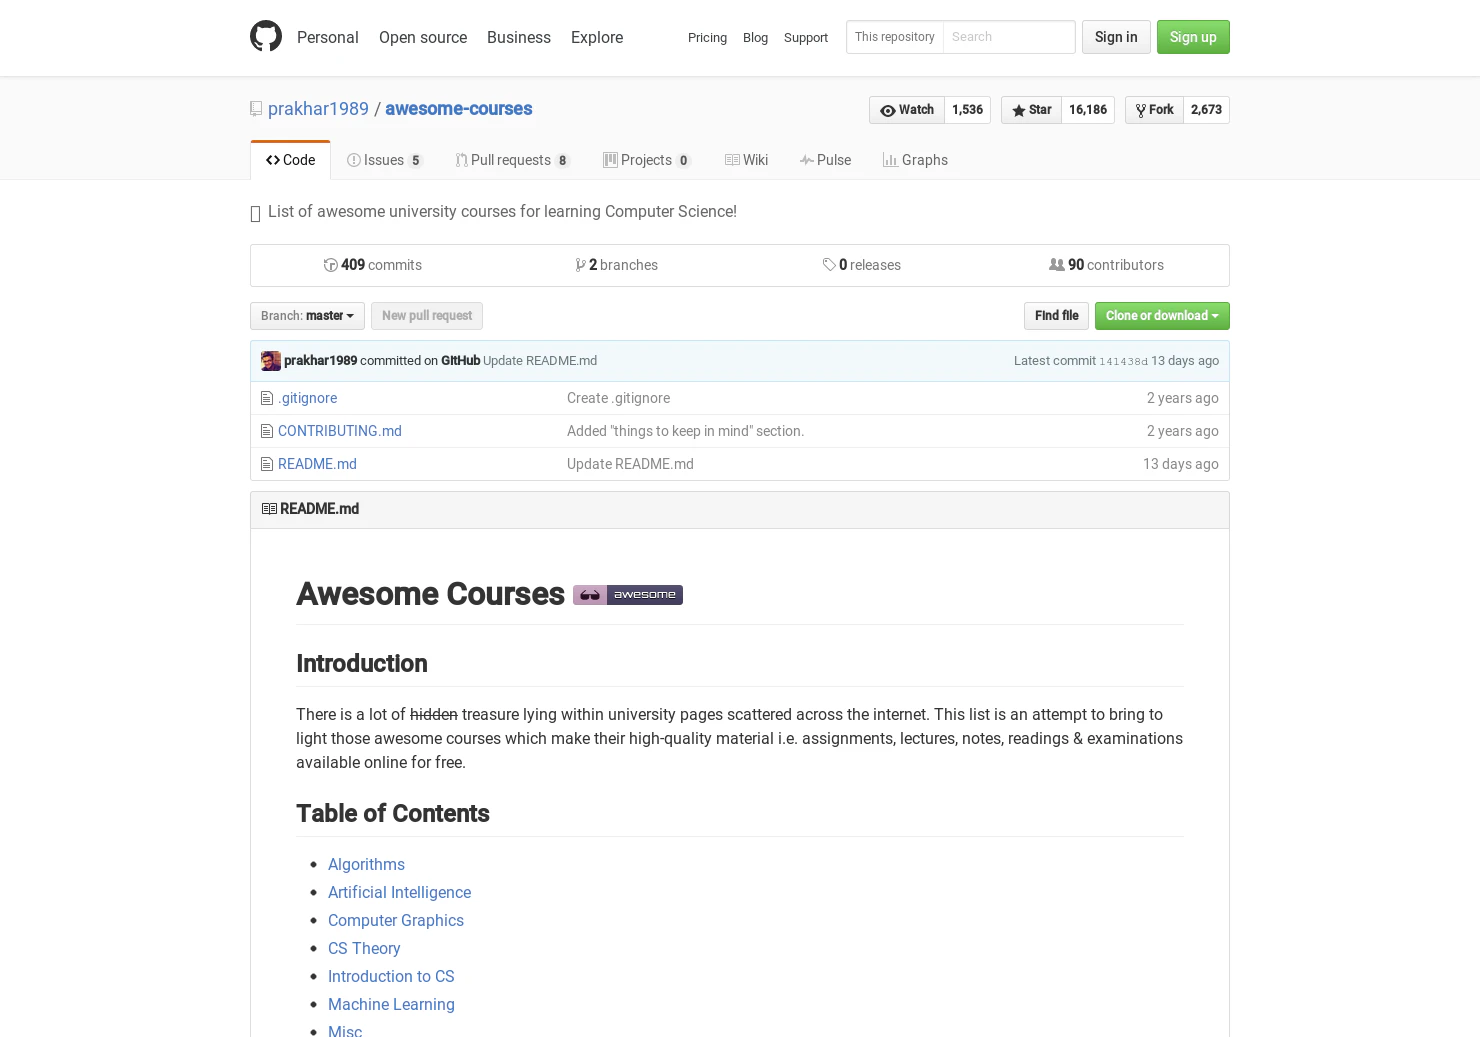1480x1037 pixels.
Task: Open the Explore menu item
Action: point(597,37)
